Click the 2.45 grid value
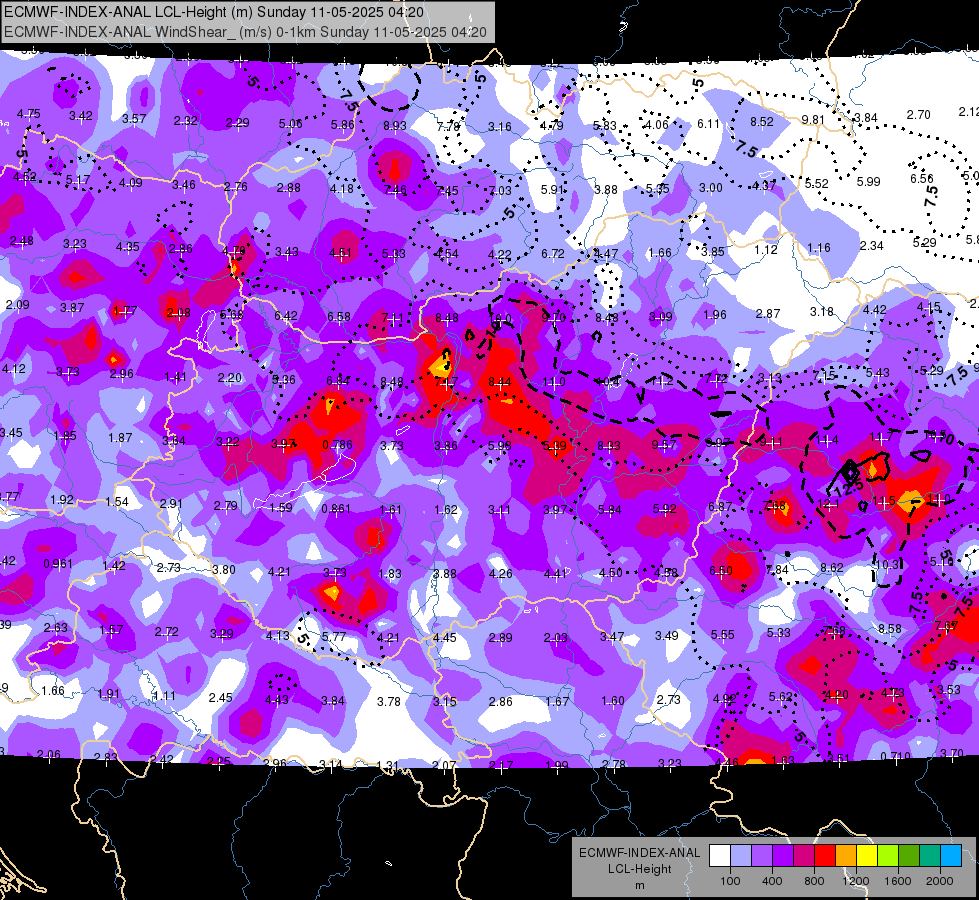 [x=220, y=698]
